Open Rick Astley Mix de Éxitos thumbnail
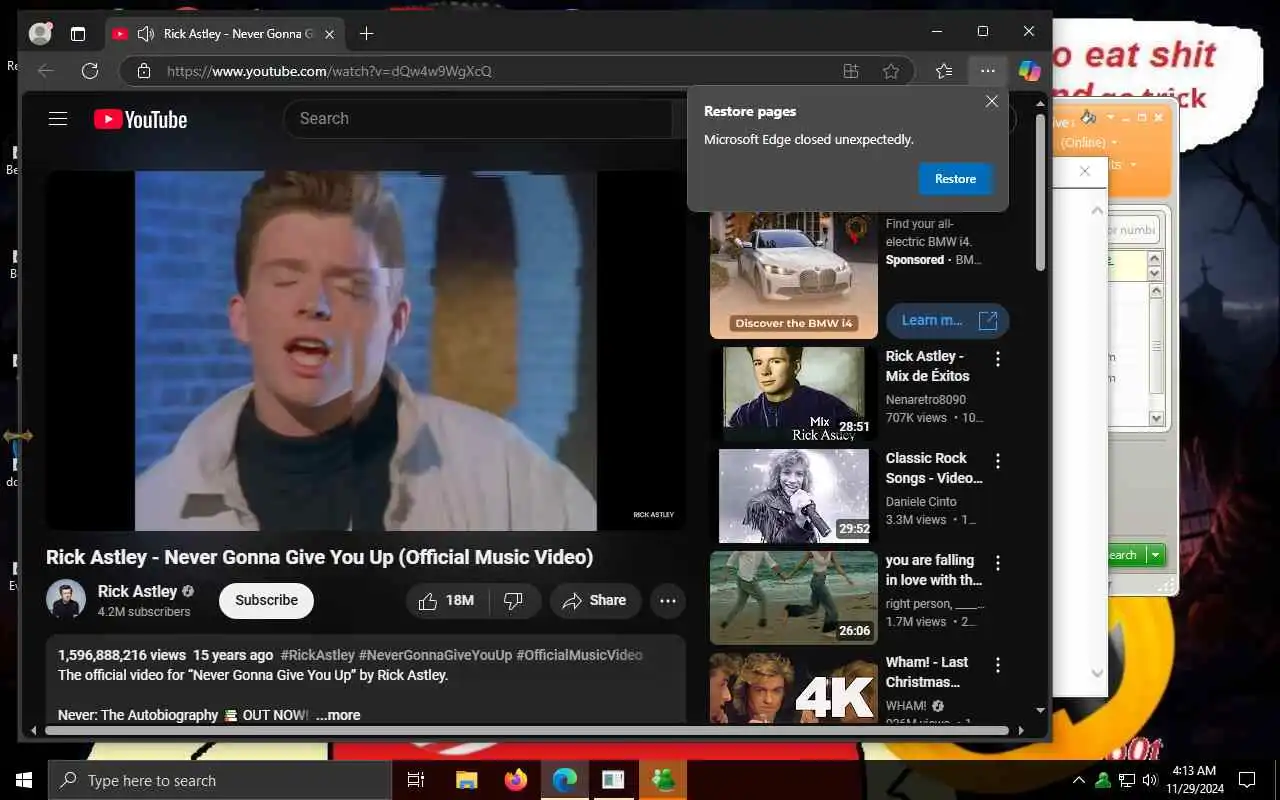 (x=794, y=394)
